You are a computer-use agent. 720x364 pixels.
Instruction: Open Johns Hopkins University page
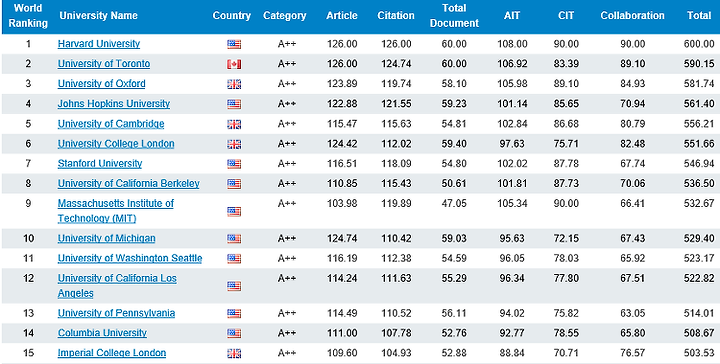pos(113,104)
